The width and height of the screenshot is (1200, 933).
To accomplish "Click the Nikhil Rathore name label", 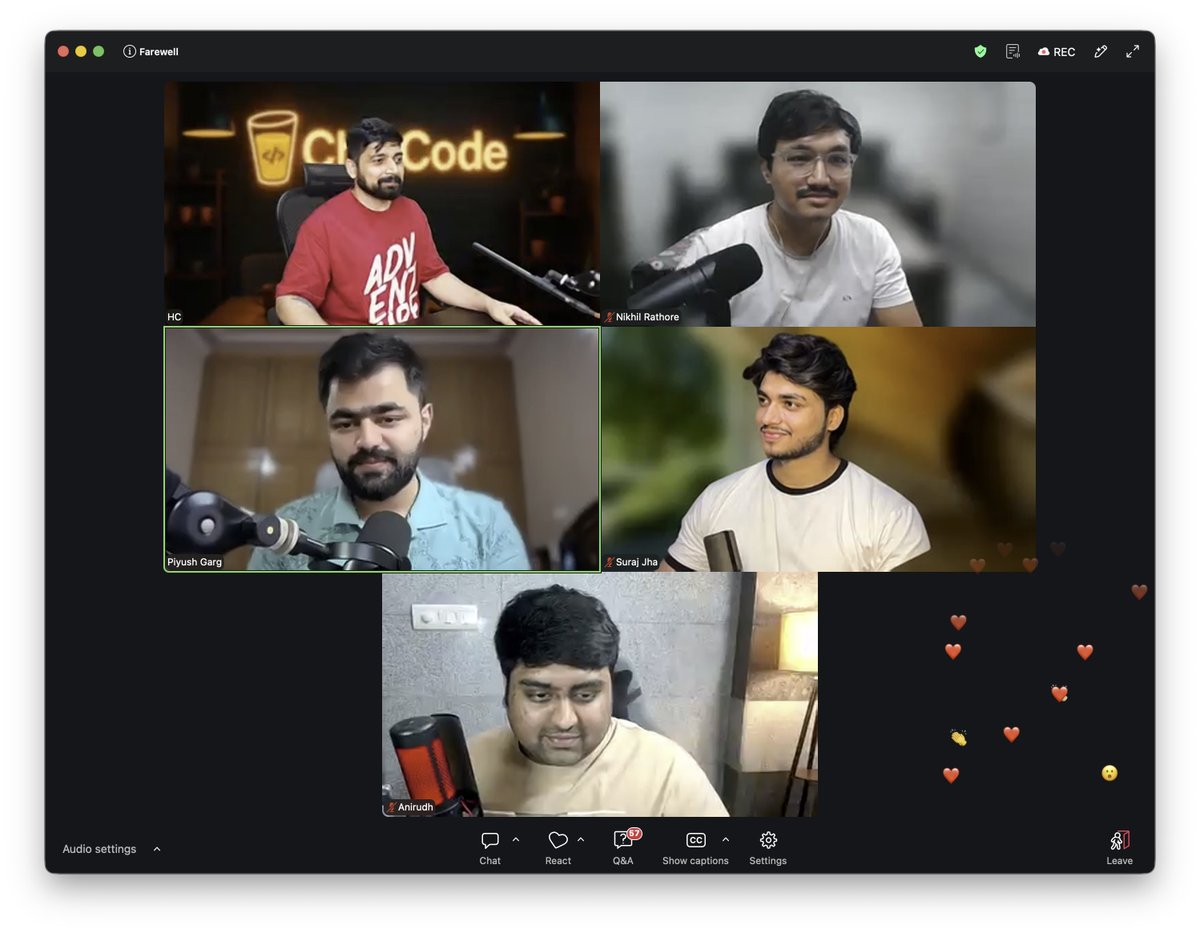I will pos(647,317).
